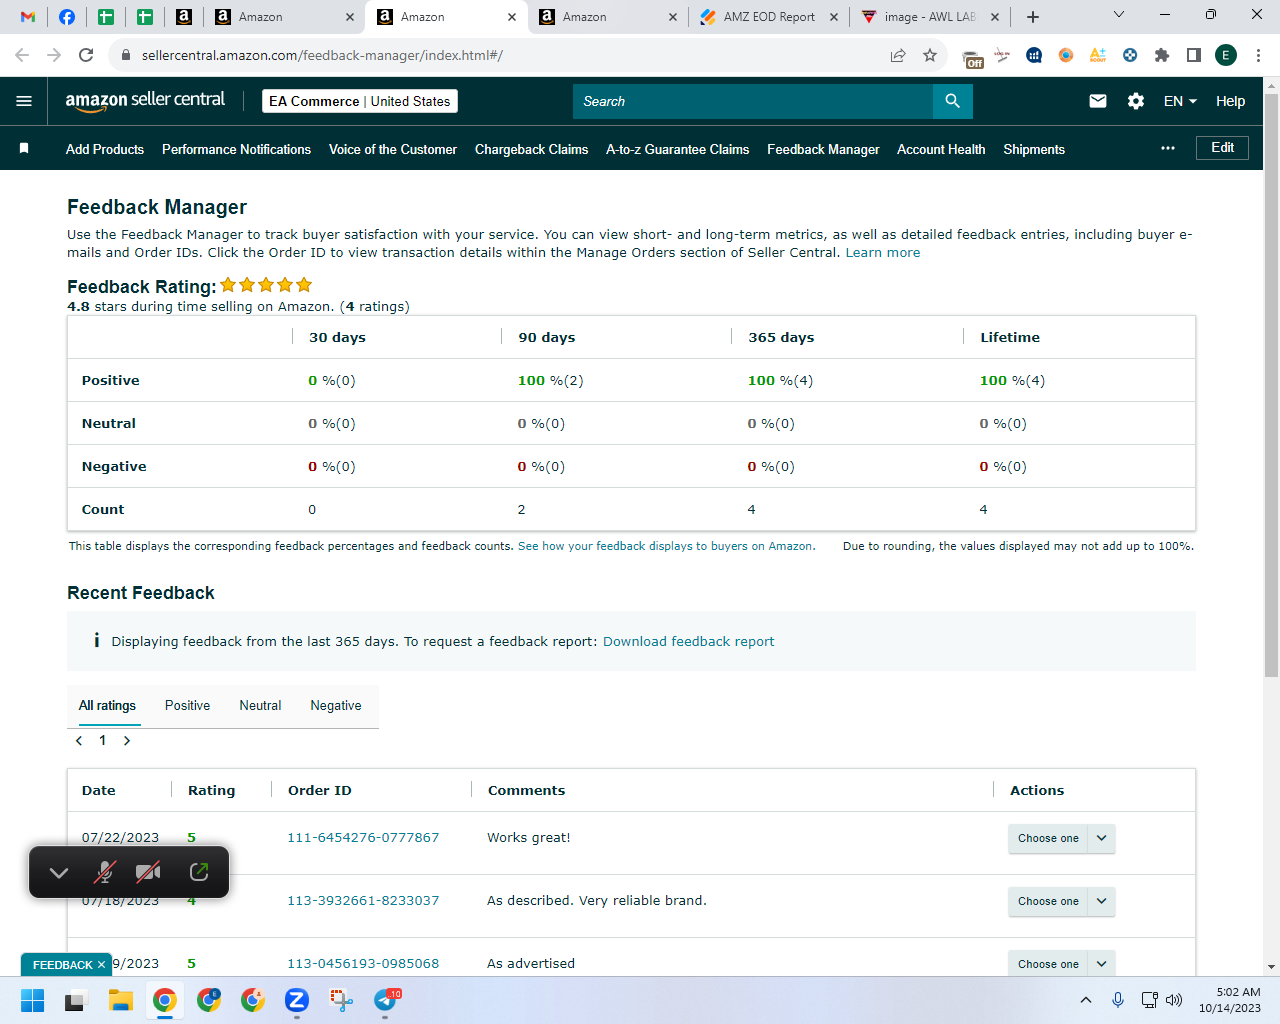Viewport: 1280px width, 1024px height.
Task: Click the share page icon in address bar
Action: (898, 55)
